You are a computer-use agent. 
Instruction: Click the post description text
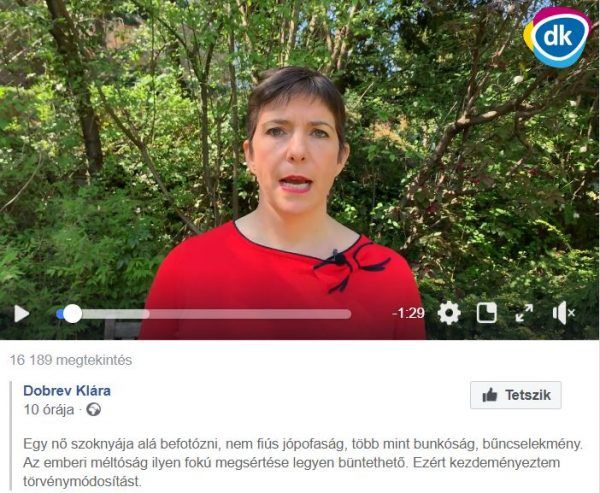[303, 463]
